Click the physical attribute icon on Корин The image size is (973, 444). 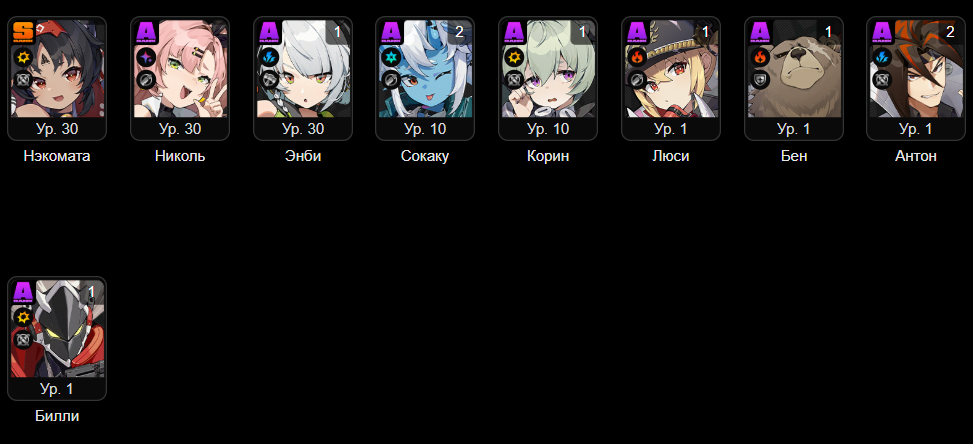(x=514, y=58)
